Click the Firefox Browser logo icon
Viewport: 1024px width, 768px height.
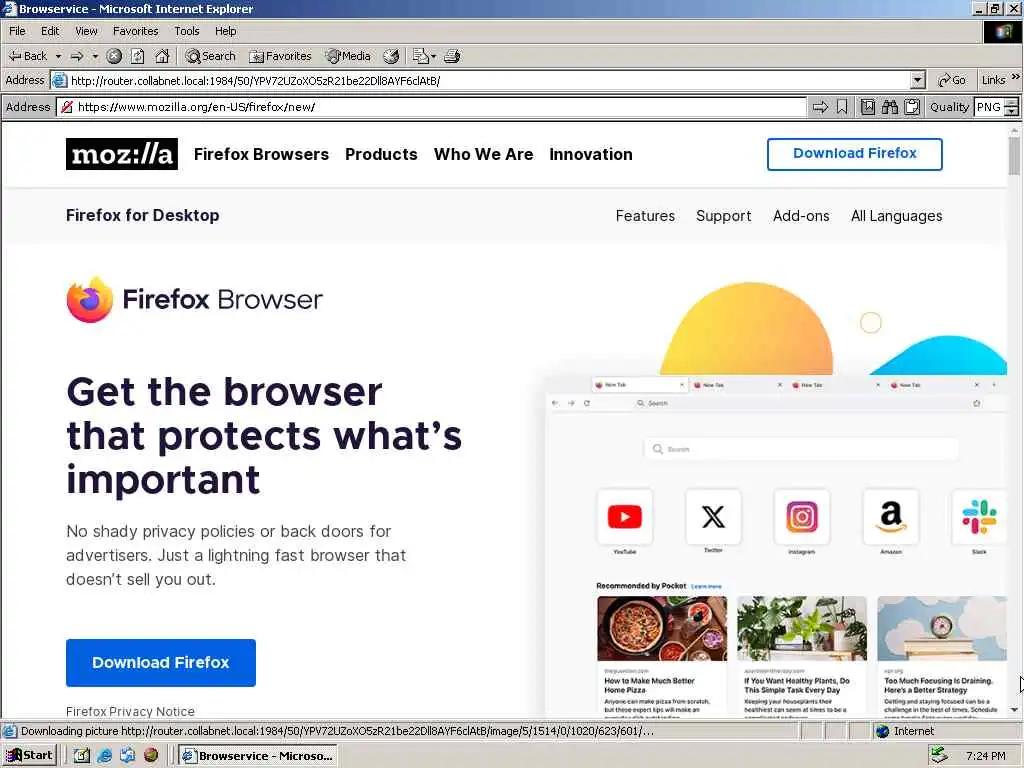(x=90, y=299)
